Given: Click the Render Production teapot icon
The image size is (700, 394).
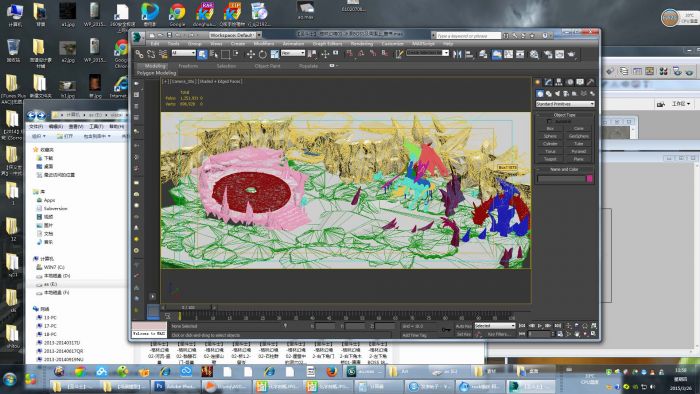Looking at the screenshot, I should 571,54.
